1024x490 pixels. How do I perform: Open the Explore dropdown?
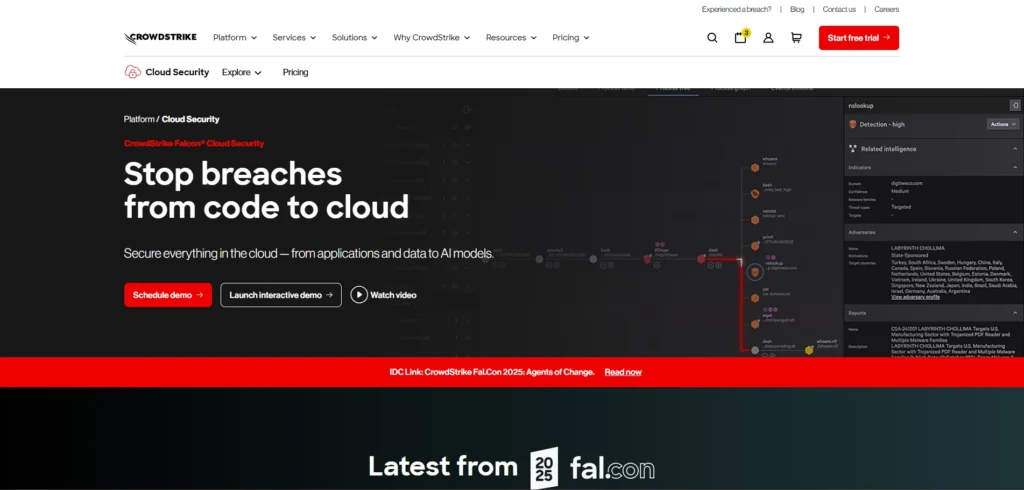pyautogui.click(x=242, y=73)
